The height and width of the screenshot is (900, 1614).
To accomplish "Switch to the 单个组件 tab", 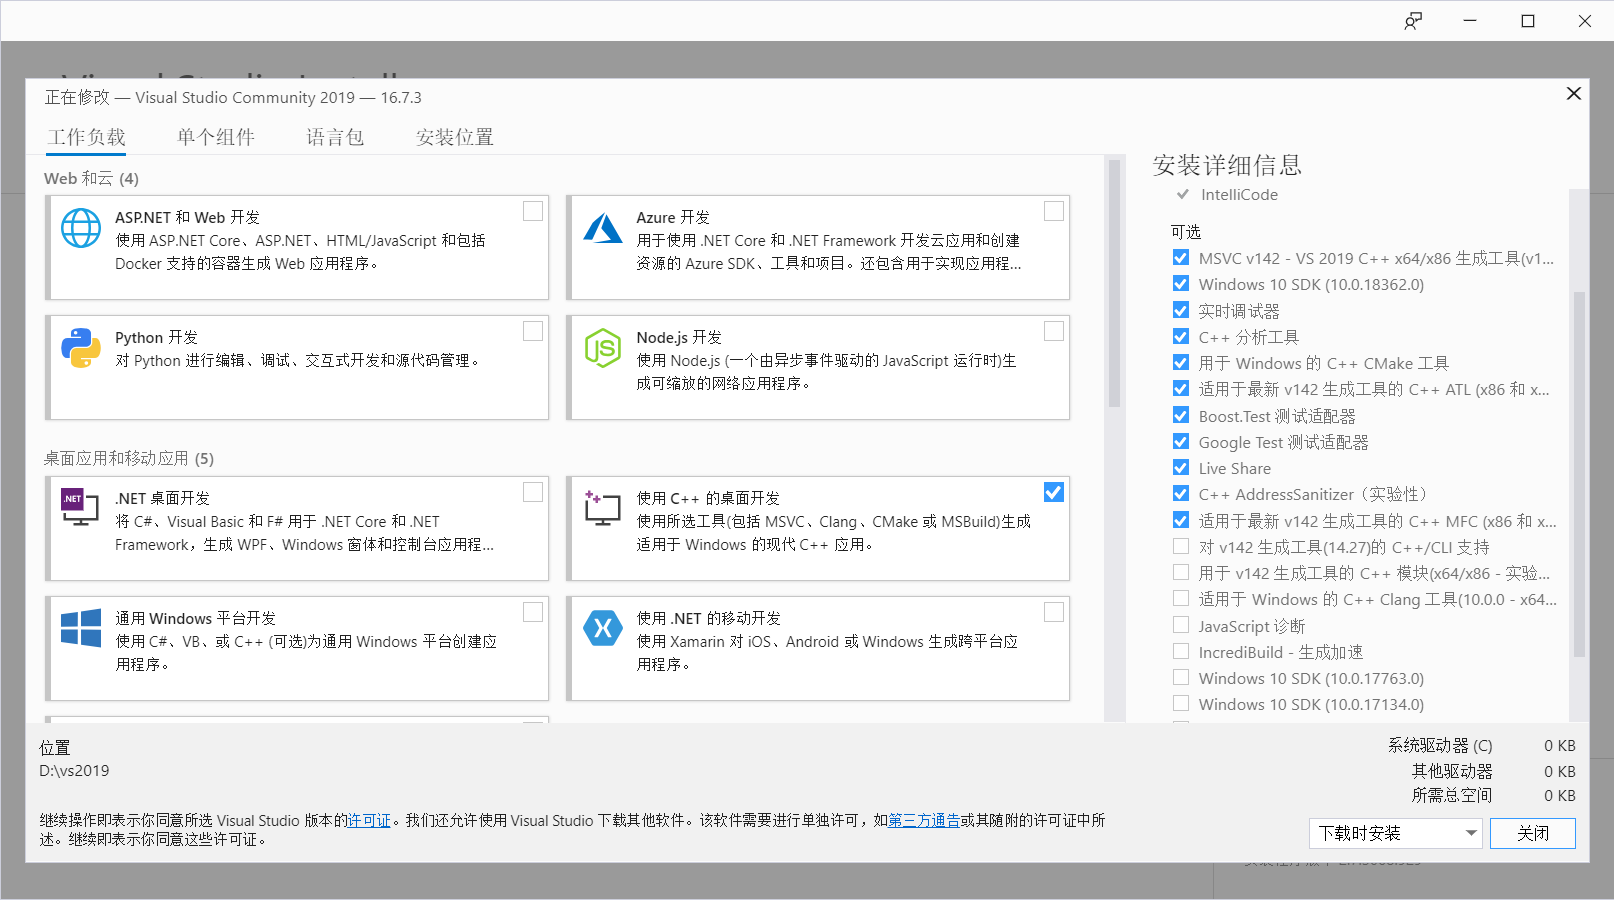I will pyautogui.click(x=216, y=137).
